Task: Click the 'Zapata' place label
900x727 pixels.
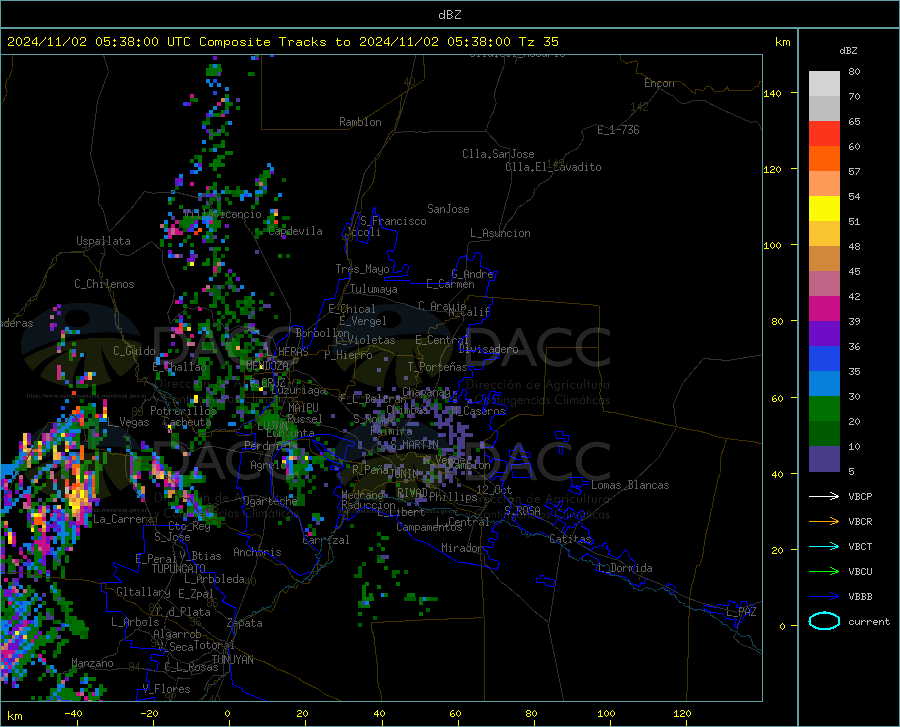Action: [x=245, y=623]
